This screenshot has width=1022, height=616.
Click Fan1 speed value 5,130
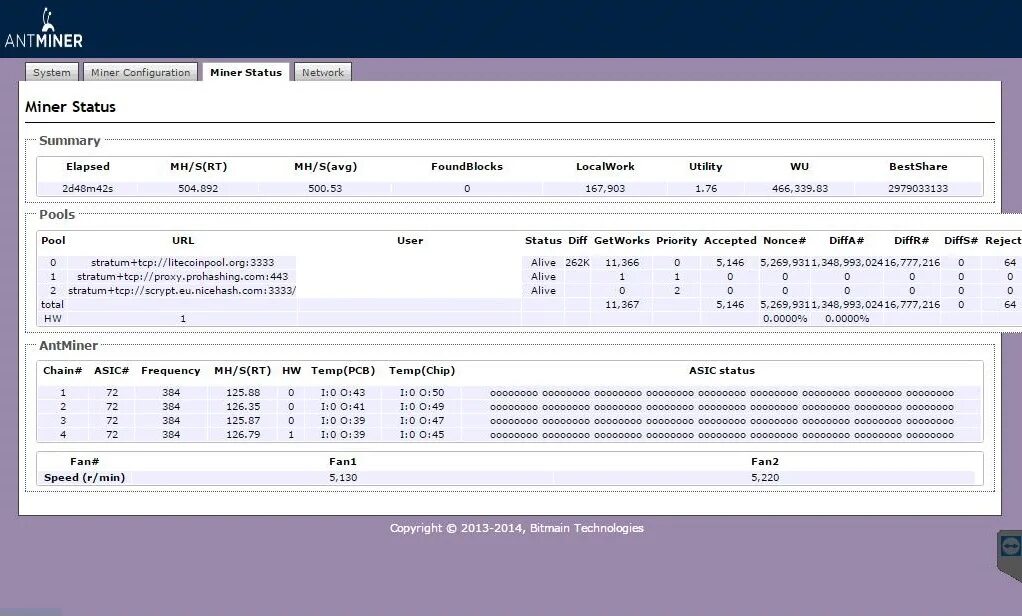tap(343, 478)
